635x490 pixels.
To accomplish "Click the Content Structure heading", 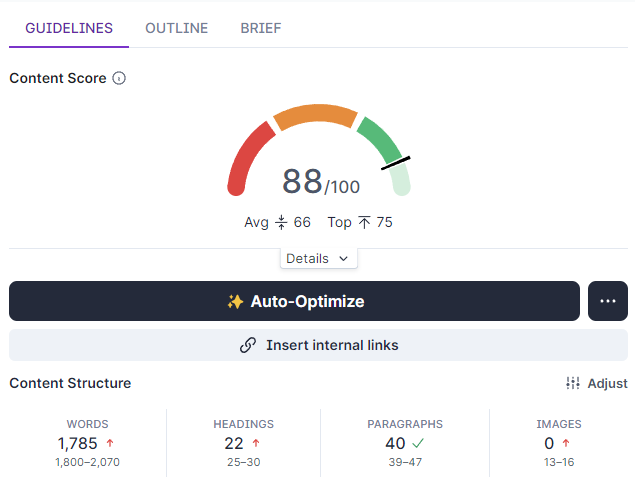I will click(x=70, y=383).
